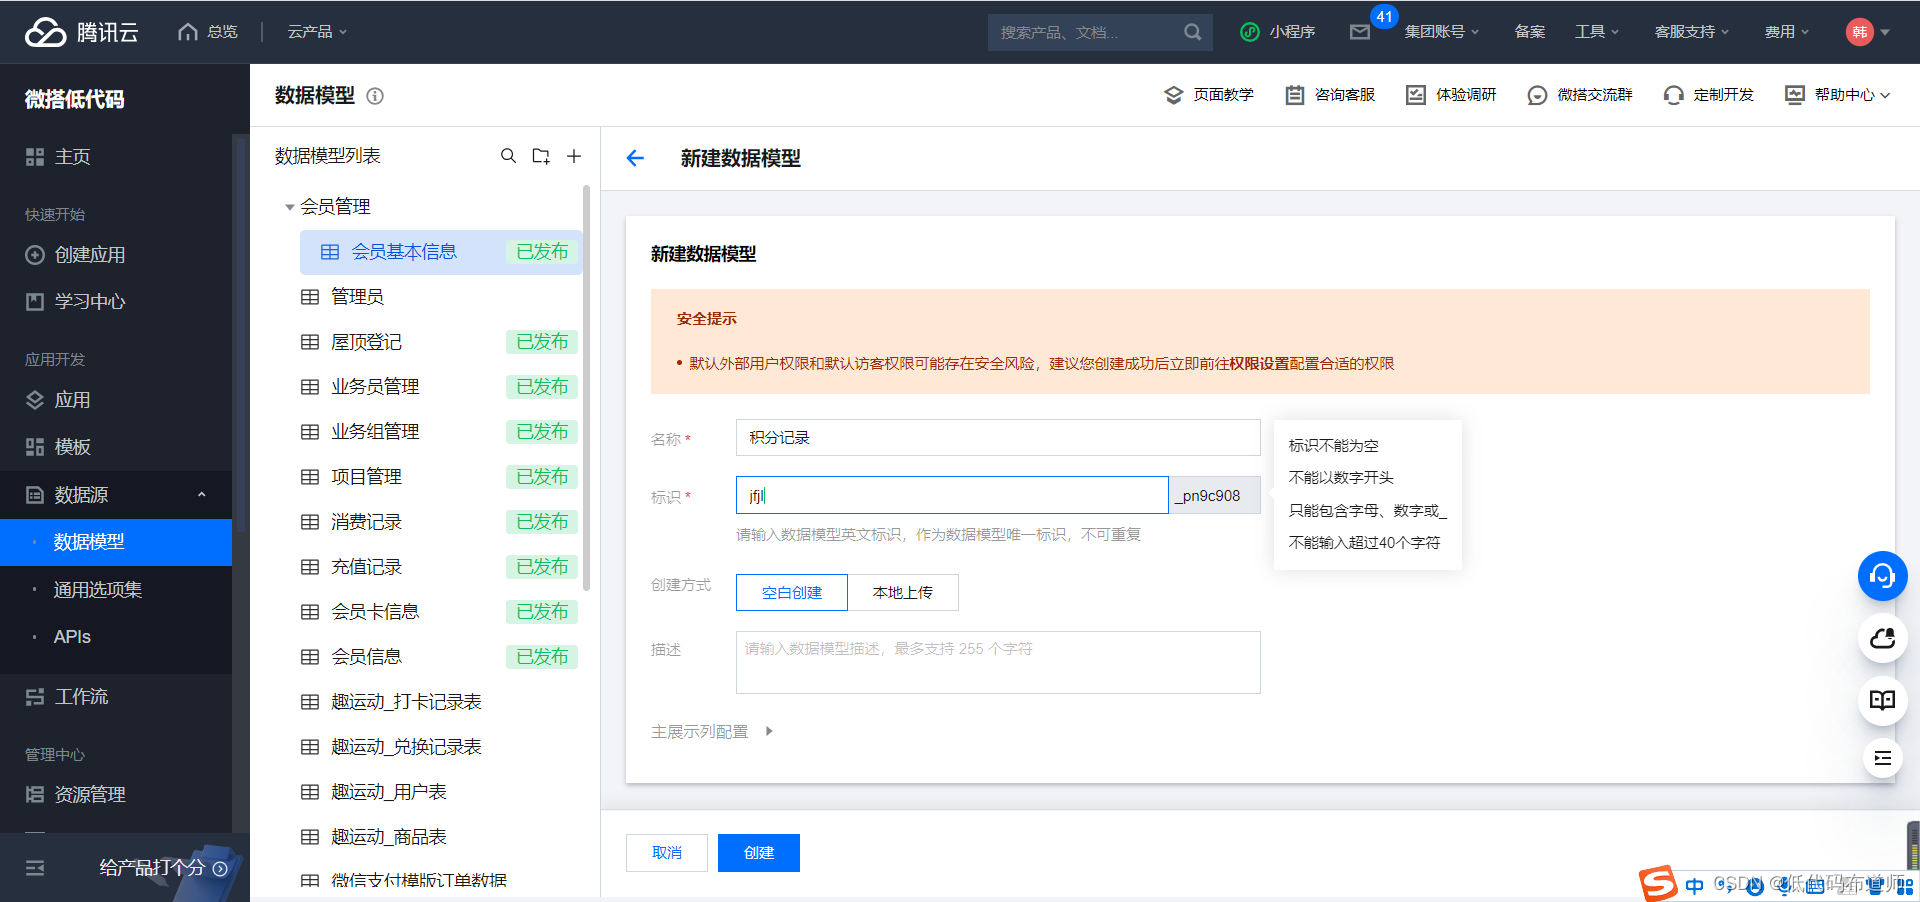Open the user avatar account menu
Viewport: 1920px width, 902px height.
pyautogui.click(x=1867, y=32)
